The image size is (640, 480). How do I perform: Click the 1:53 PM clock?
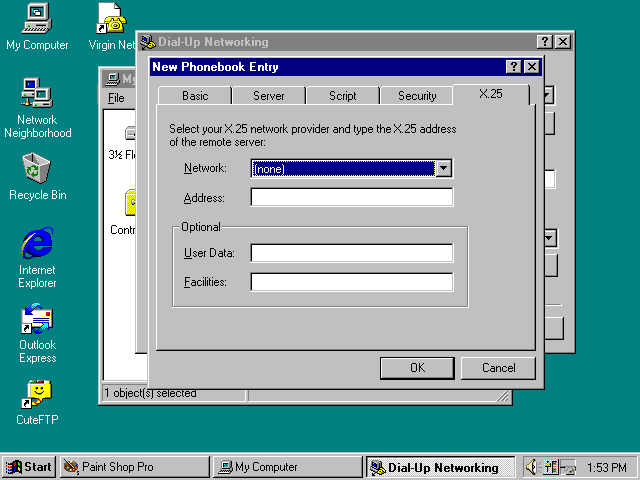(607, 467)
